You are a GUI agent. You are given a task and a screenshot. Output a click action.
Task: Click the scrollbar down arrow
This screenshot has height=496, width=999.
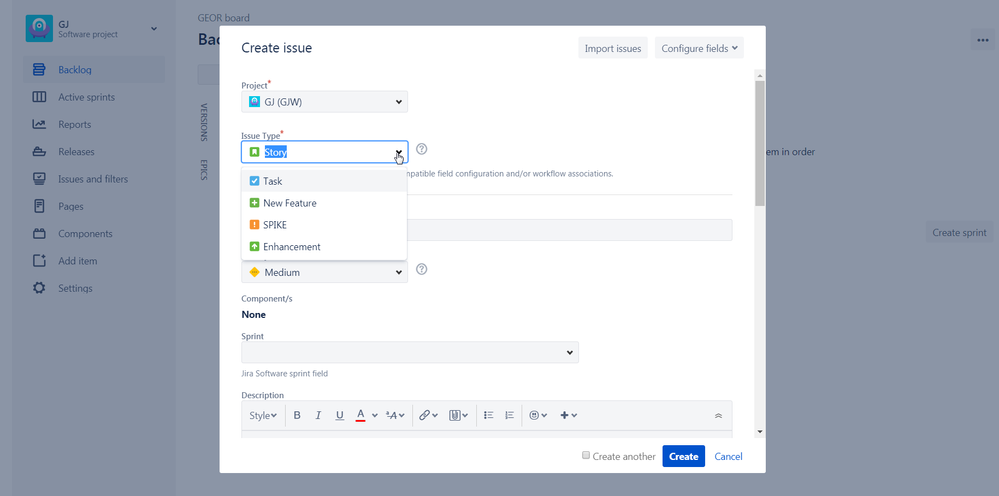[759, 432]
